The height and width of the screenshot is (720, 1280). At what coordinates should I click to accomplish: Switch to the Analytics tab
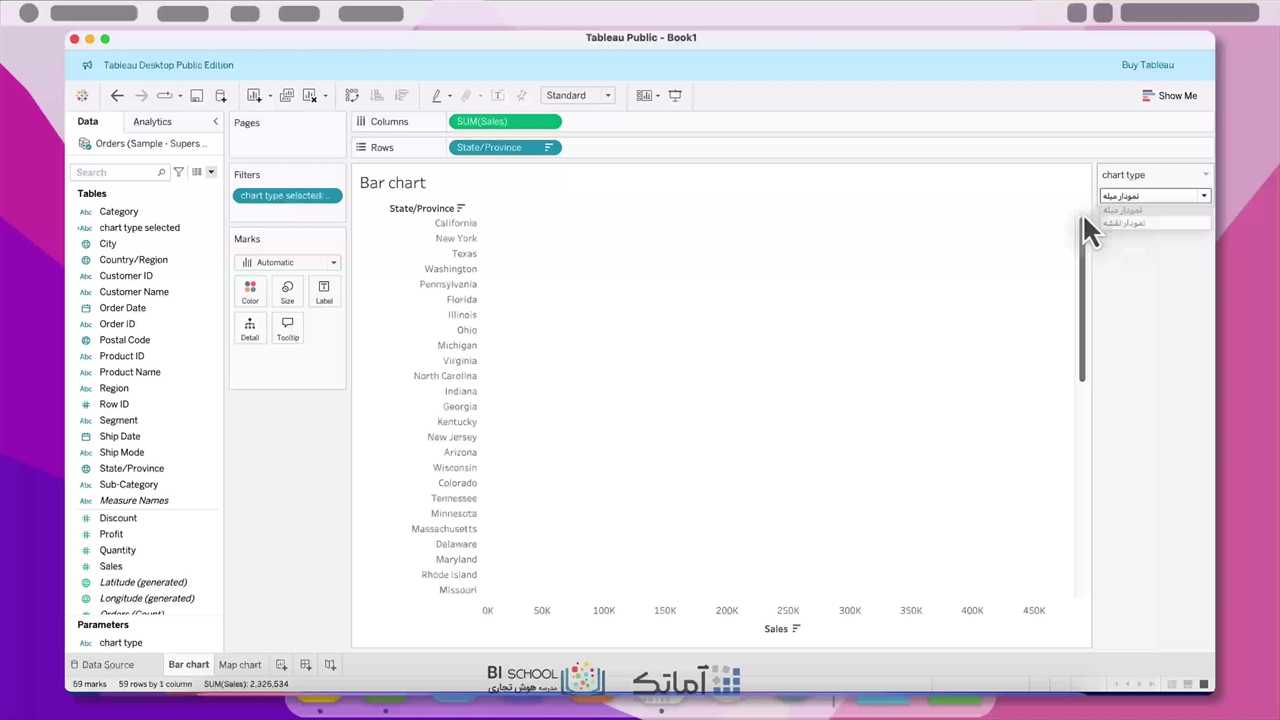pos(152,122)
